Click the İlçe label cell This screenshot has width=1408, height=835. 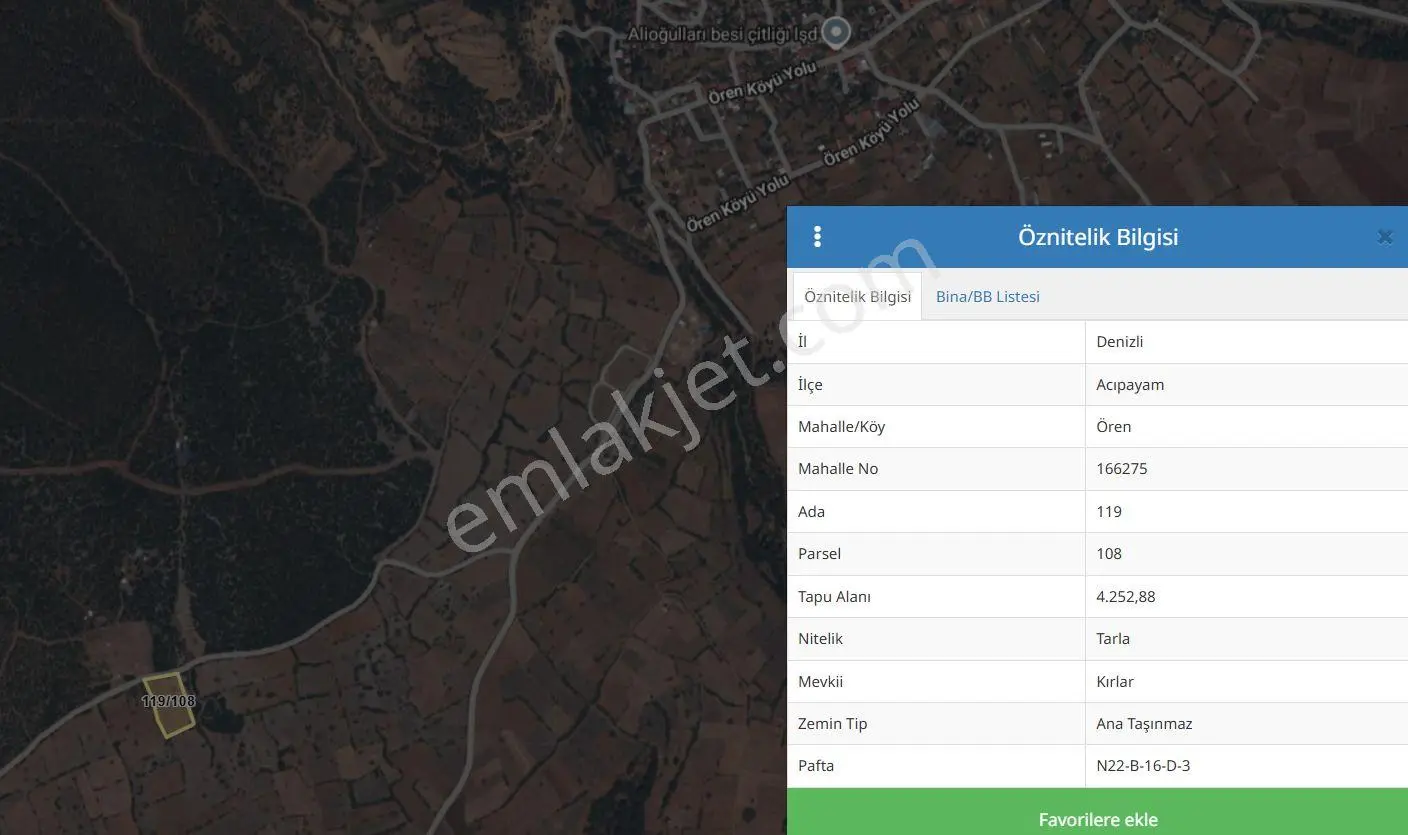coord(936,385)
